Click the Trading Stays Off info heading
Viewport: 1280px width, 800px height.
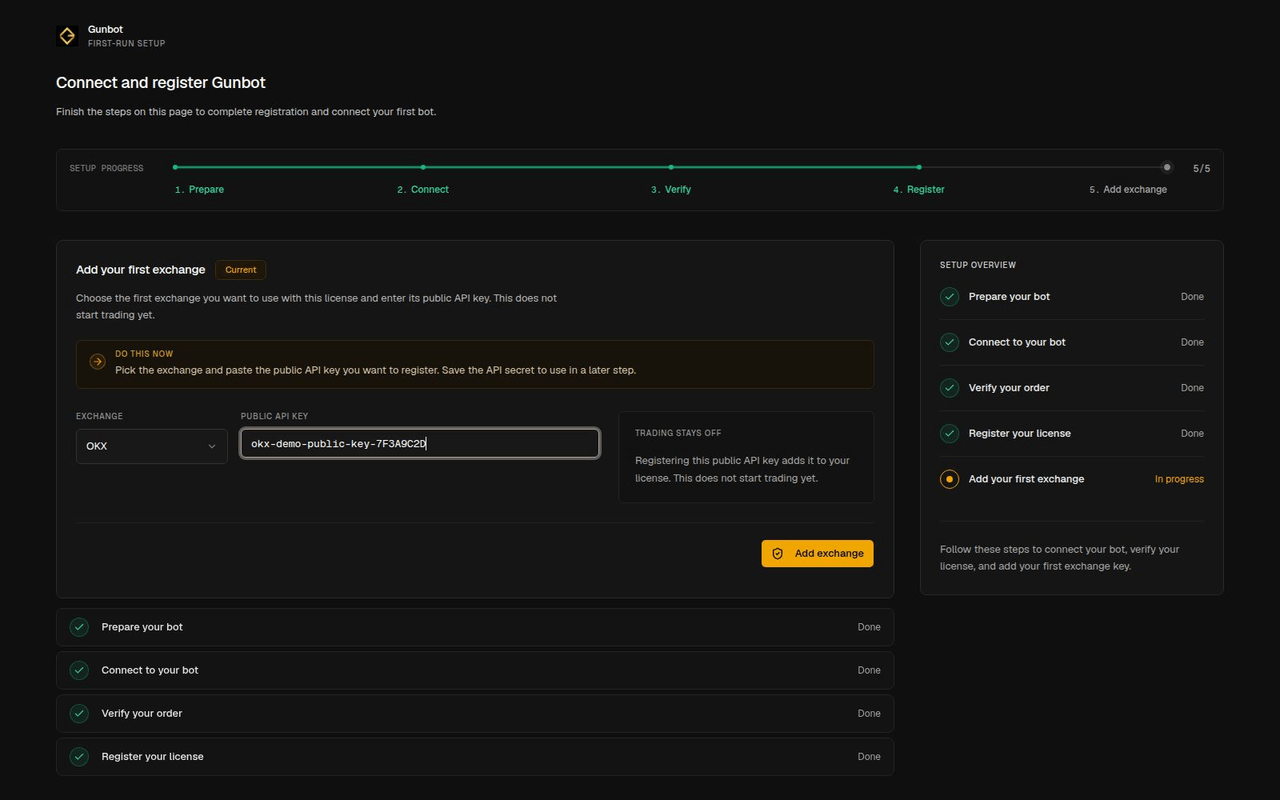[x=678, y=433]
